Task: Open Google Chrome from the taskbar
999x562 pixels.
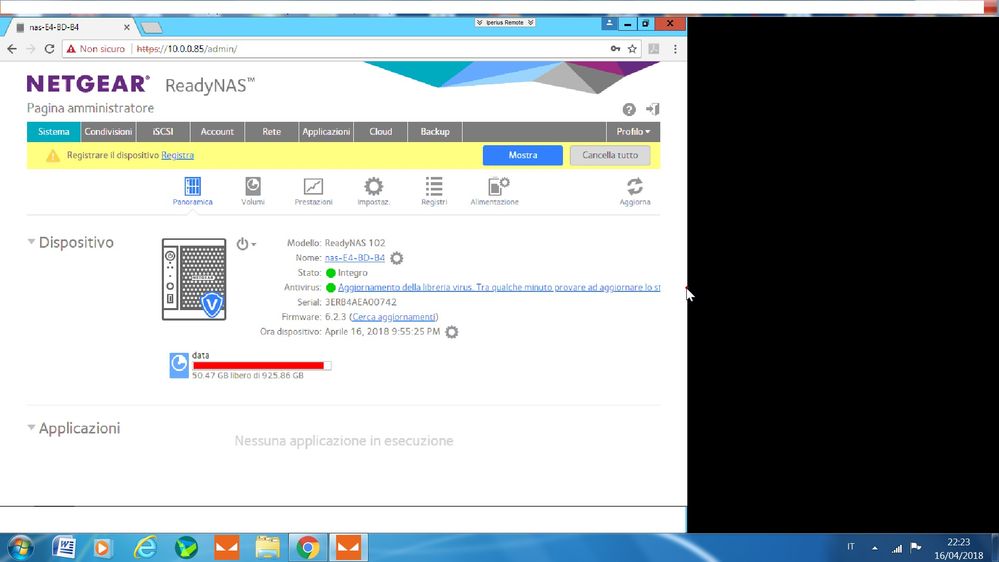Action: point(308,547)
